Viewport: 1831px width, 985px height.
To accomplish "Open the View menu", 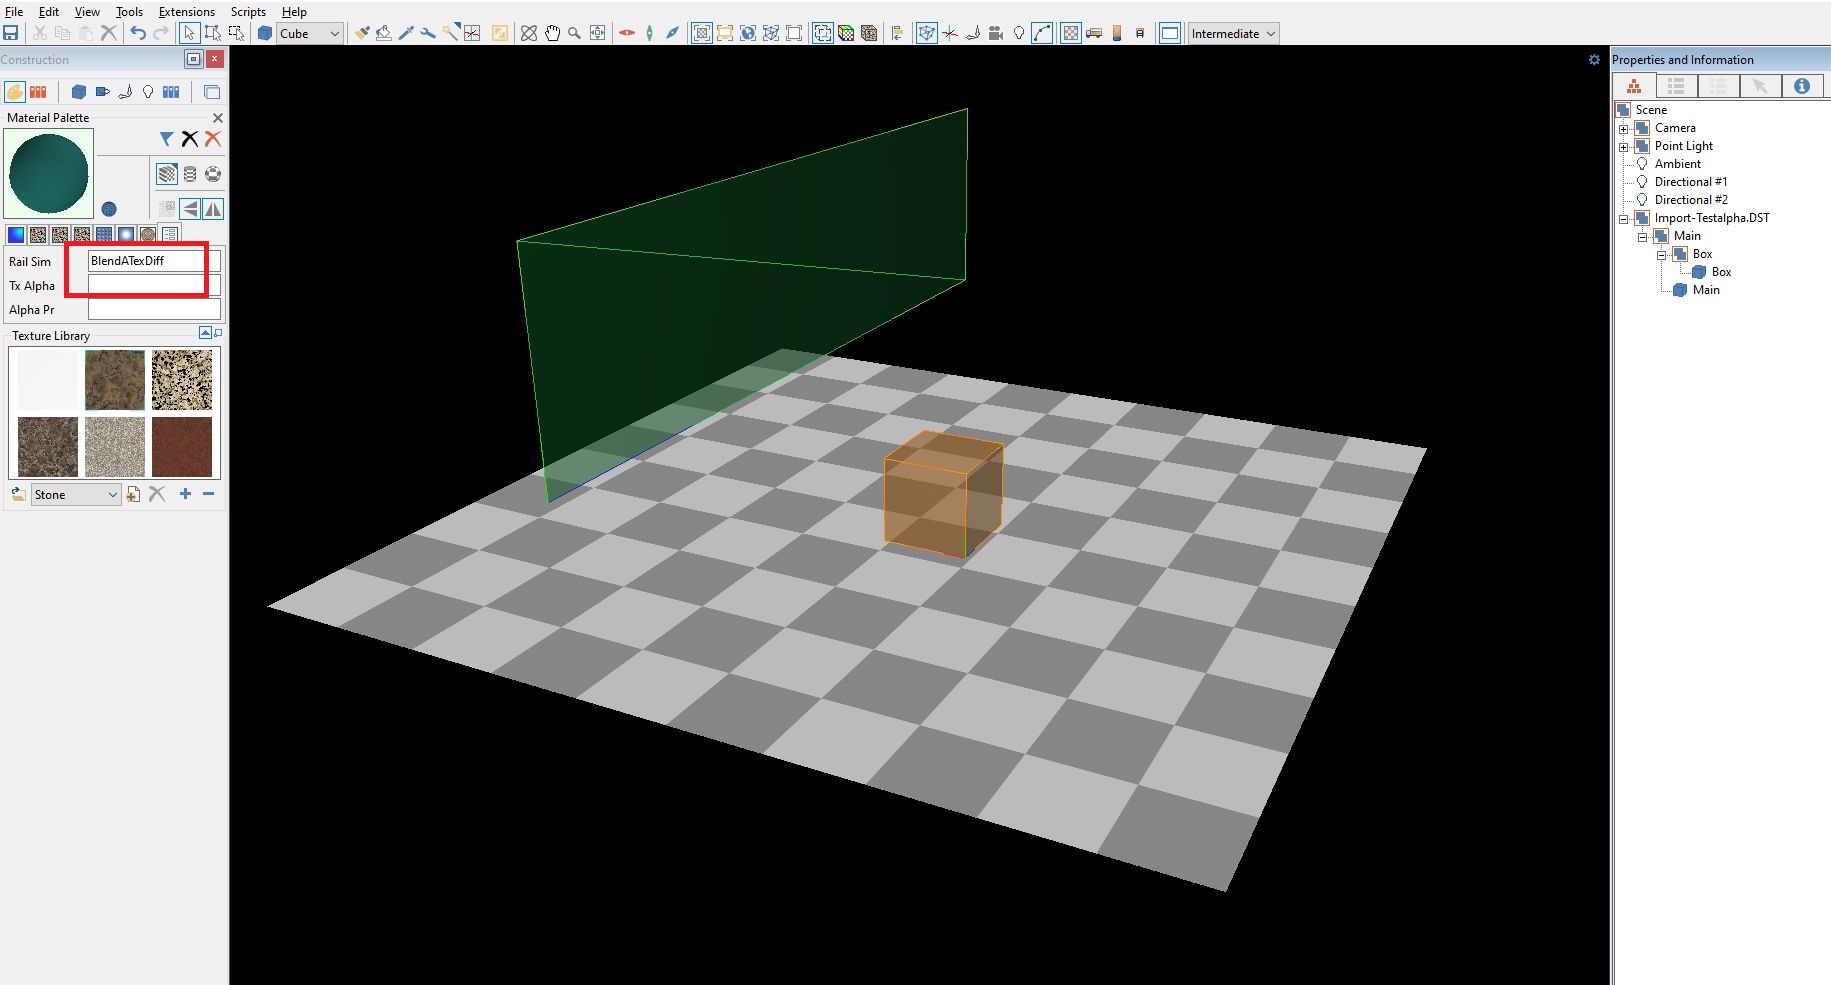I will click(87, 12).
